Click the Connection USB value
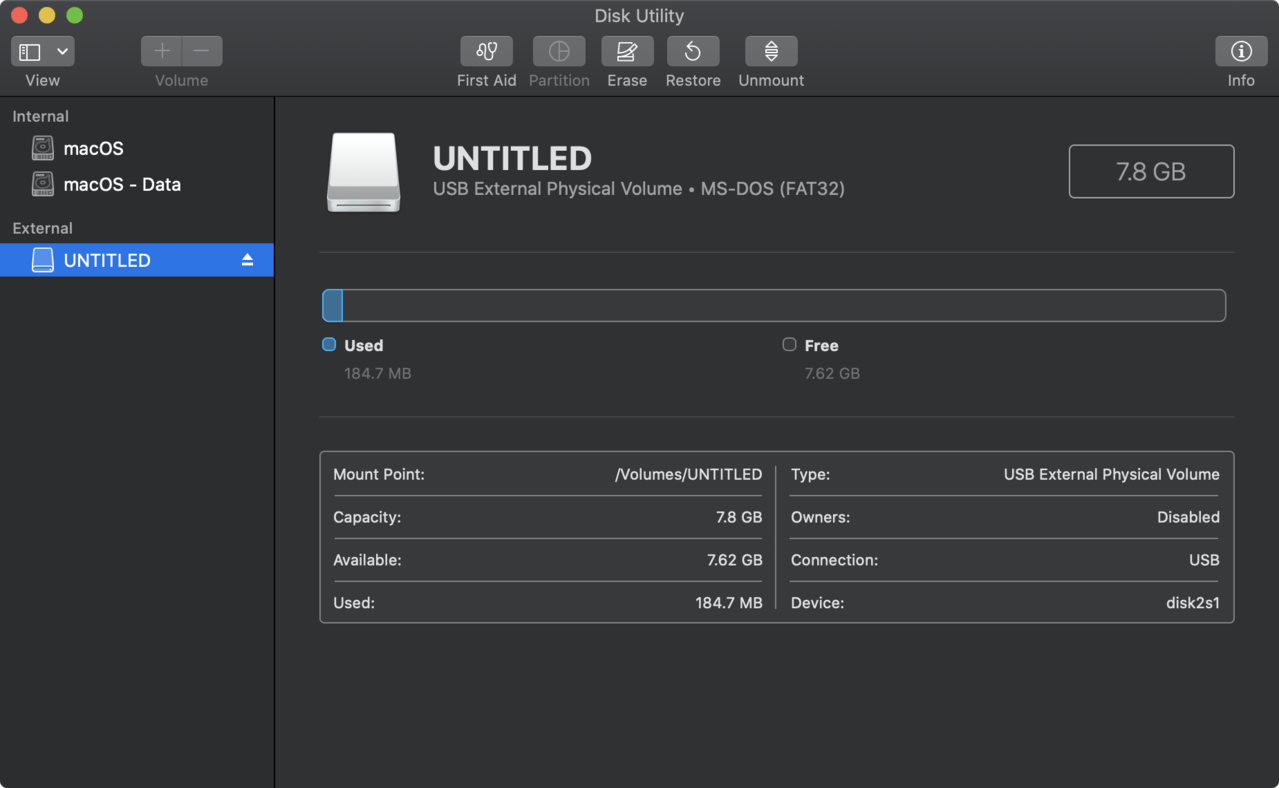This screenshot has height=788, width=1279. coord(1204,560)
